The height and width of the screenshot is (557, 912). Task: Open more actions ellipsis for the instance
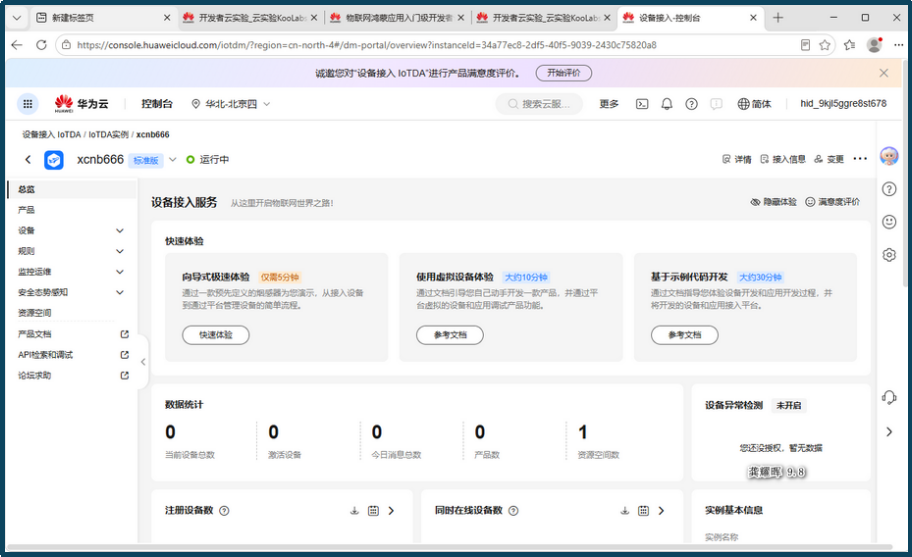click(860, 159)
